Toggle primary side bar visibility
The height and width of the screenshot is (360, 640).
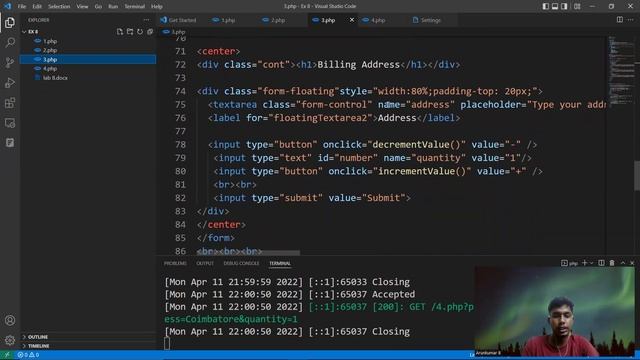pyautogui.click(x=546, y=6)
